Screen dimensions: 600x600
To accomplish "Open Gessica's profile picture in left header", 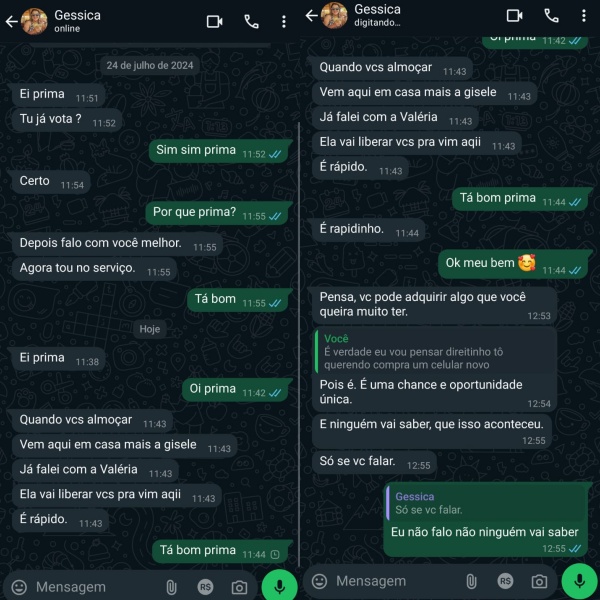I will pos(34,22).
